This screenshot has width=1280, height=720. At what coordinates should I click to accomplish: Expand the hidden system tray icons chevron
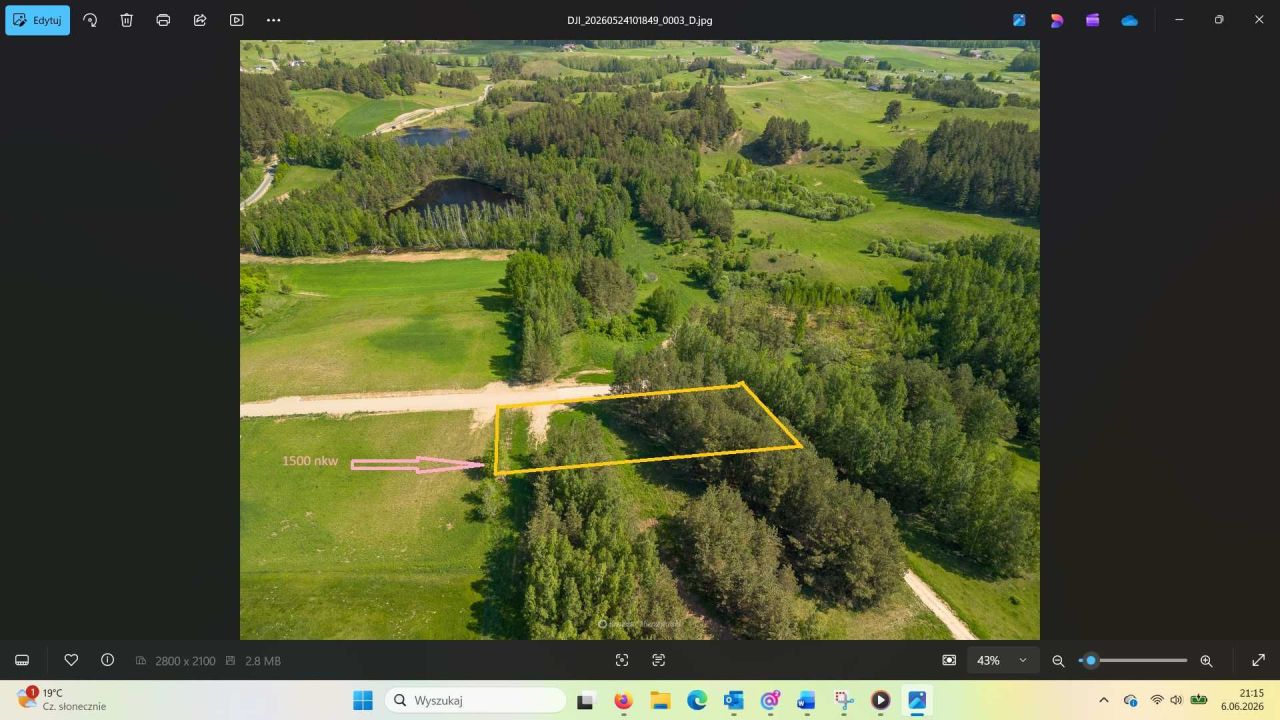1104,700
